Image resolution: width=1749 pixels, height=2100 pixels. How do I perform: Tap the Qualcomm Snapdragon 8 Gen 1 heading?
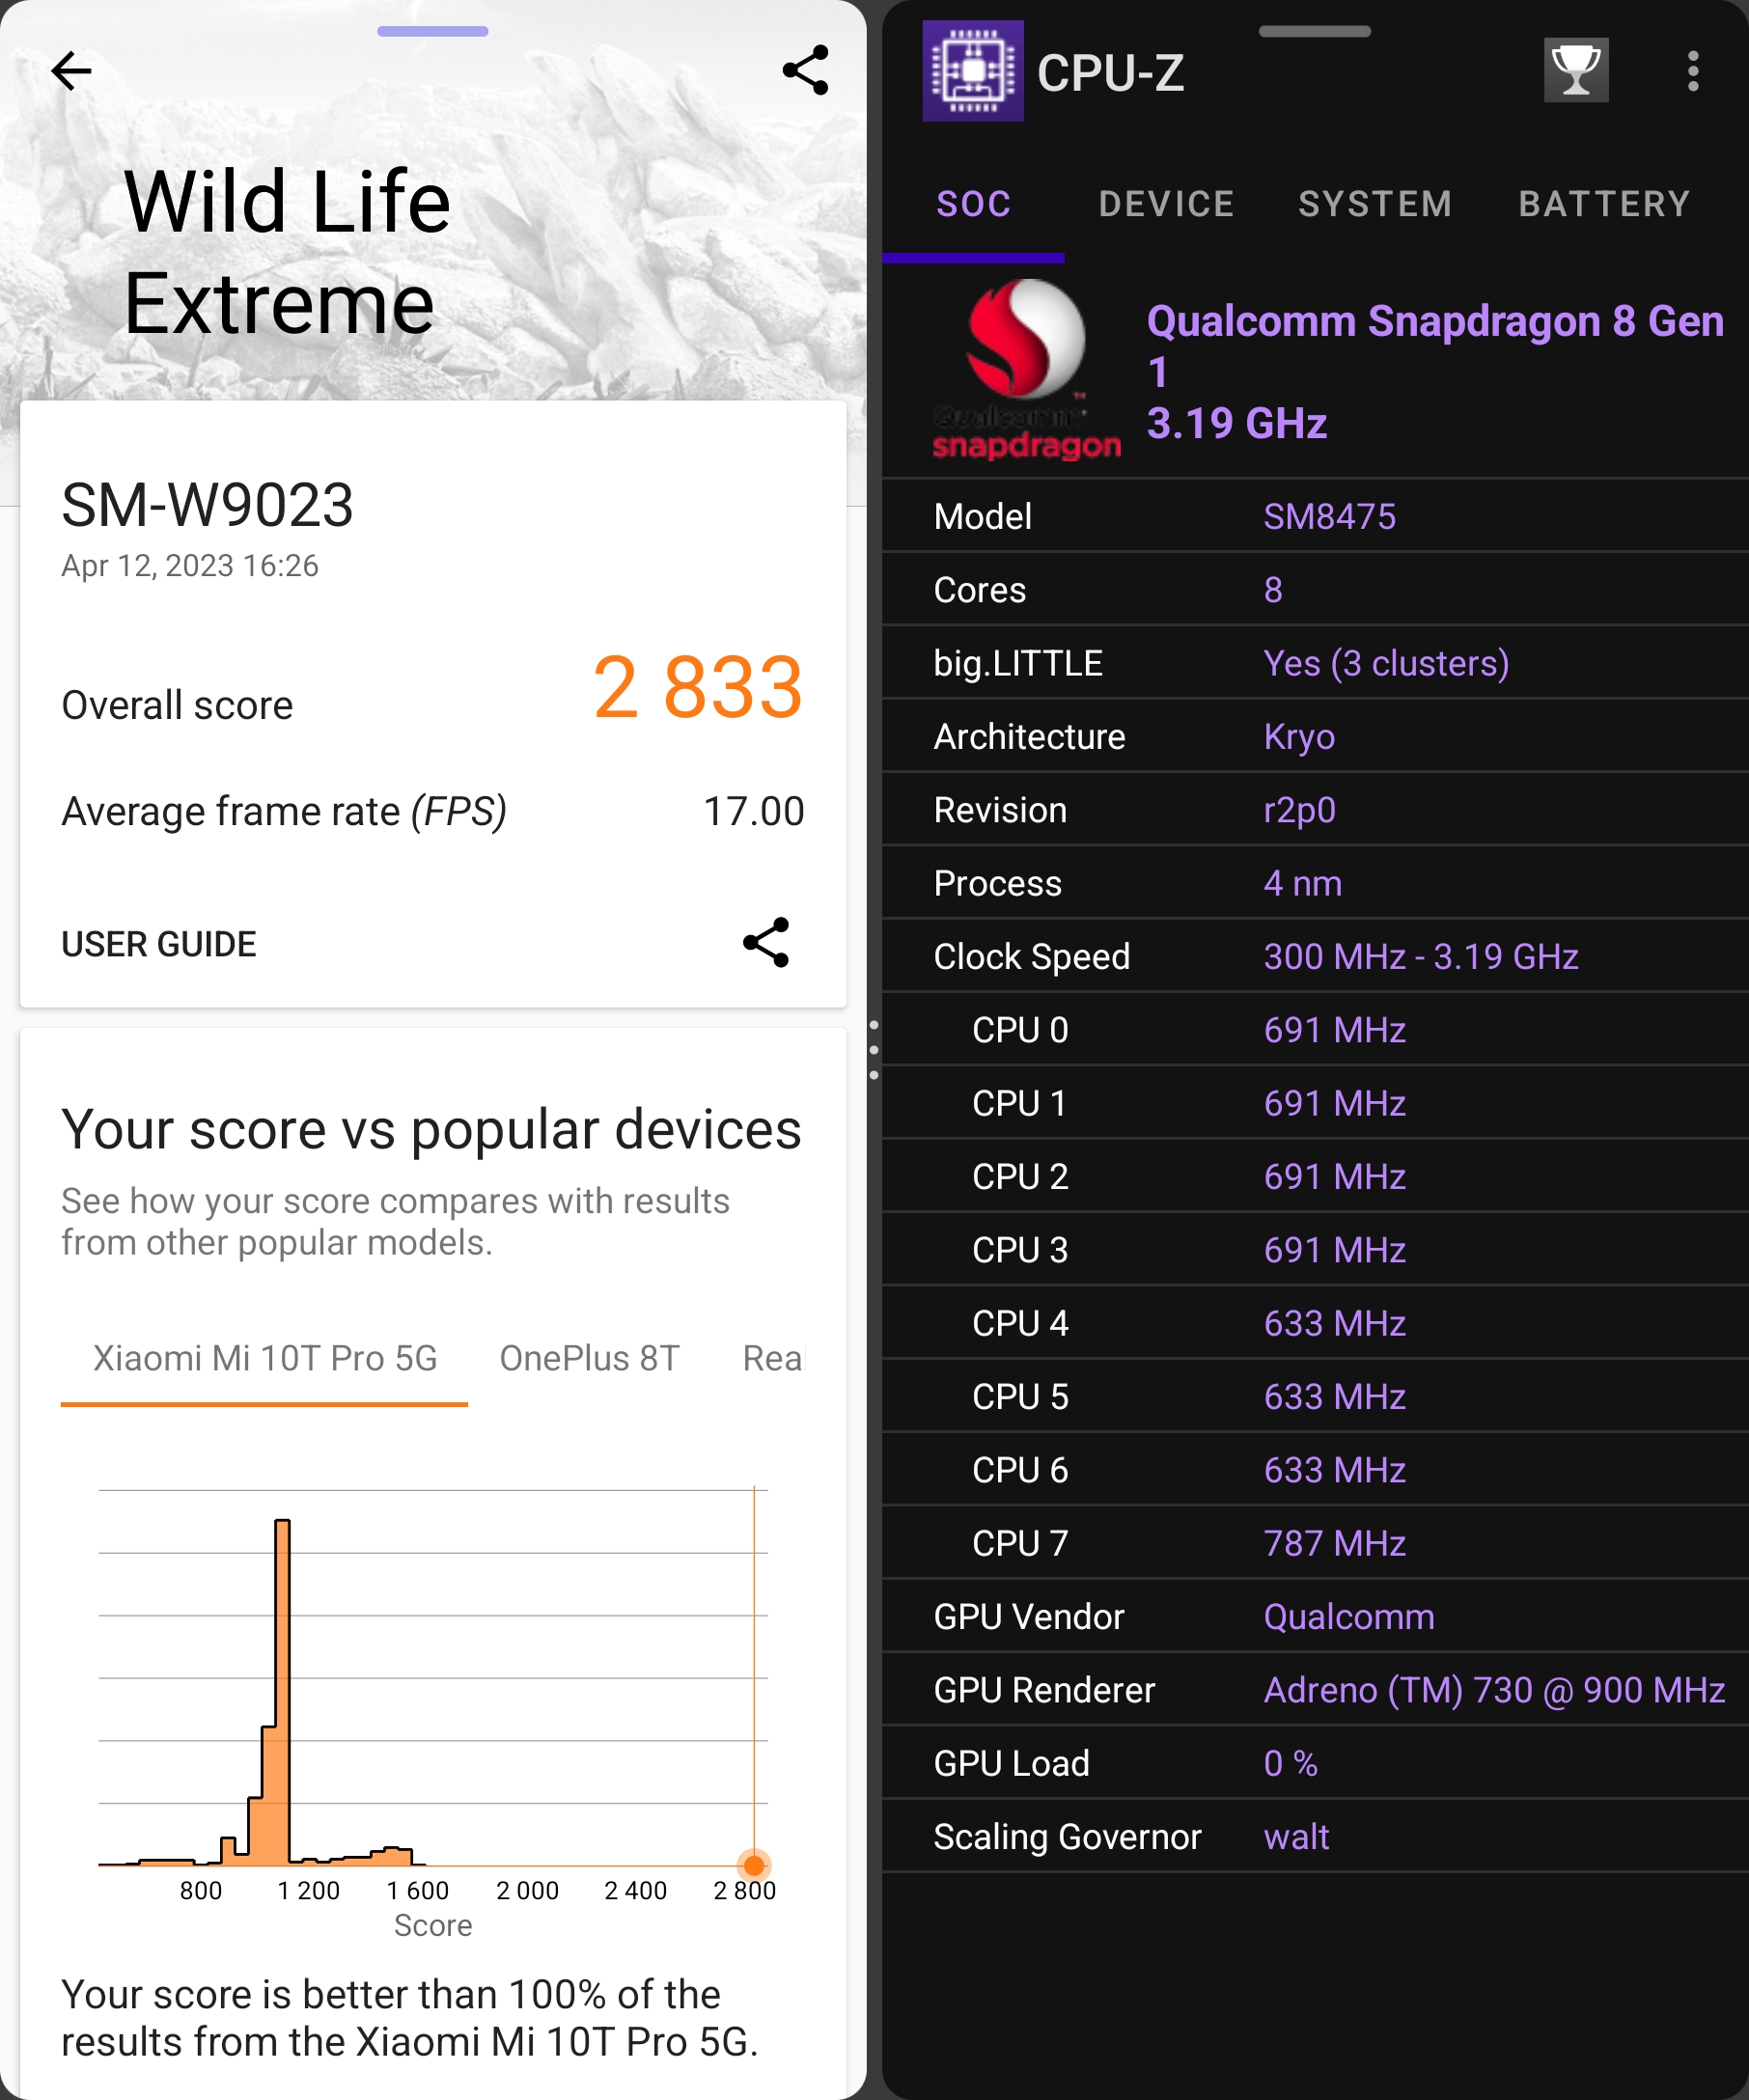pyautogui.click(x=1435, y=346)
